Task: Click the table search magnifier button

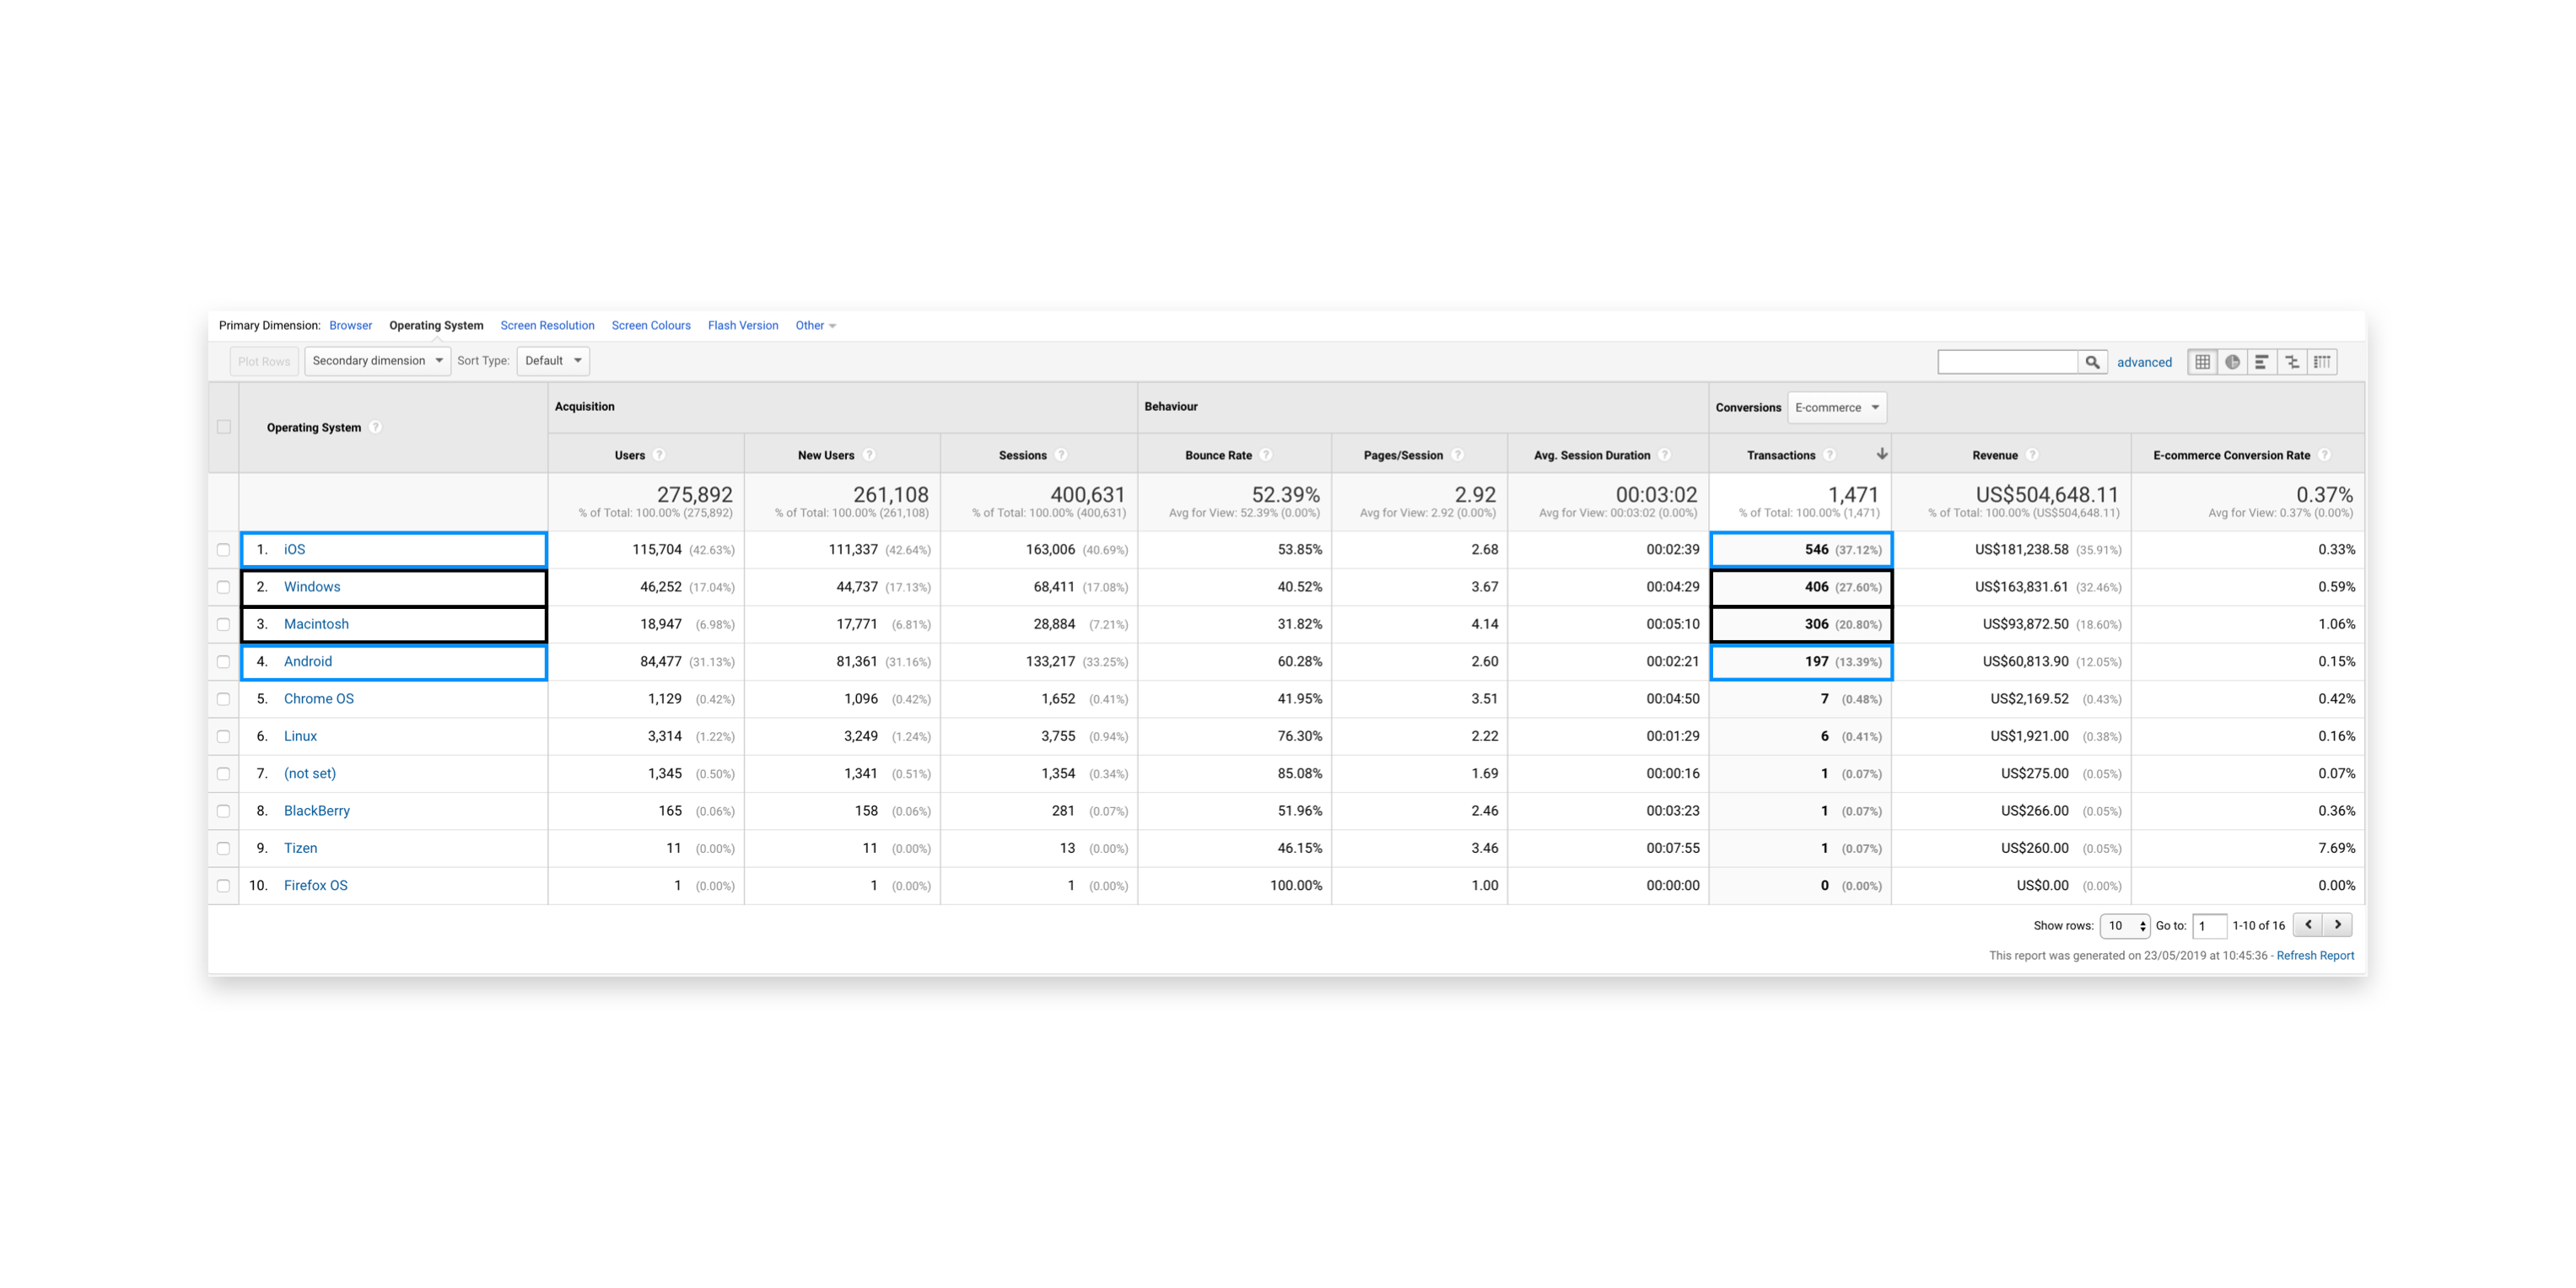Action: click(x=2092, y=362)
